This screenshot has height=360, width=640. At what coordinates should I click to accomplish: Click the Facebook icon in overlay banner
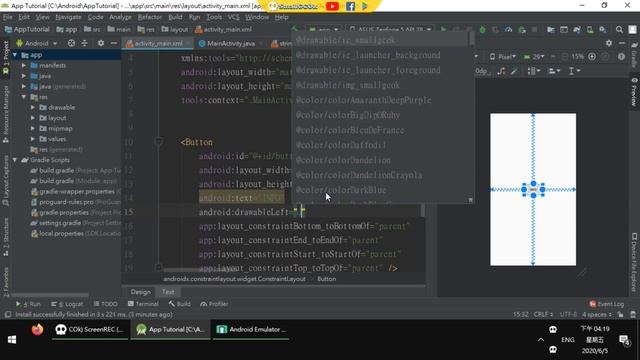(x=350, y=6)
